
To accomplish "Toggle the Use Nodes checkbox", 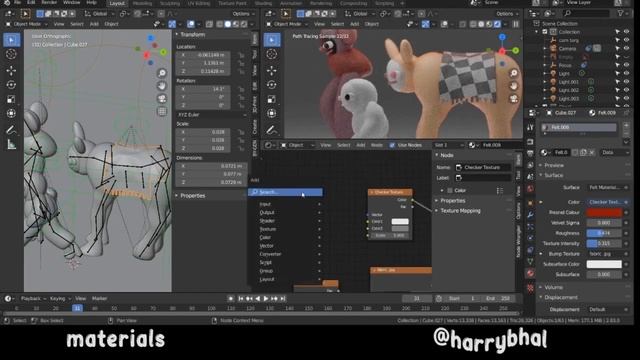I will coord(392,145).
